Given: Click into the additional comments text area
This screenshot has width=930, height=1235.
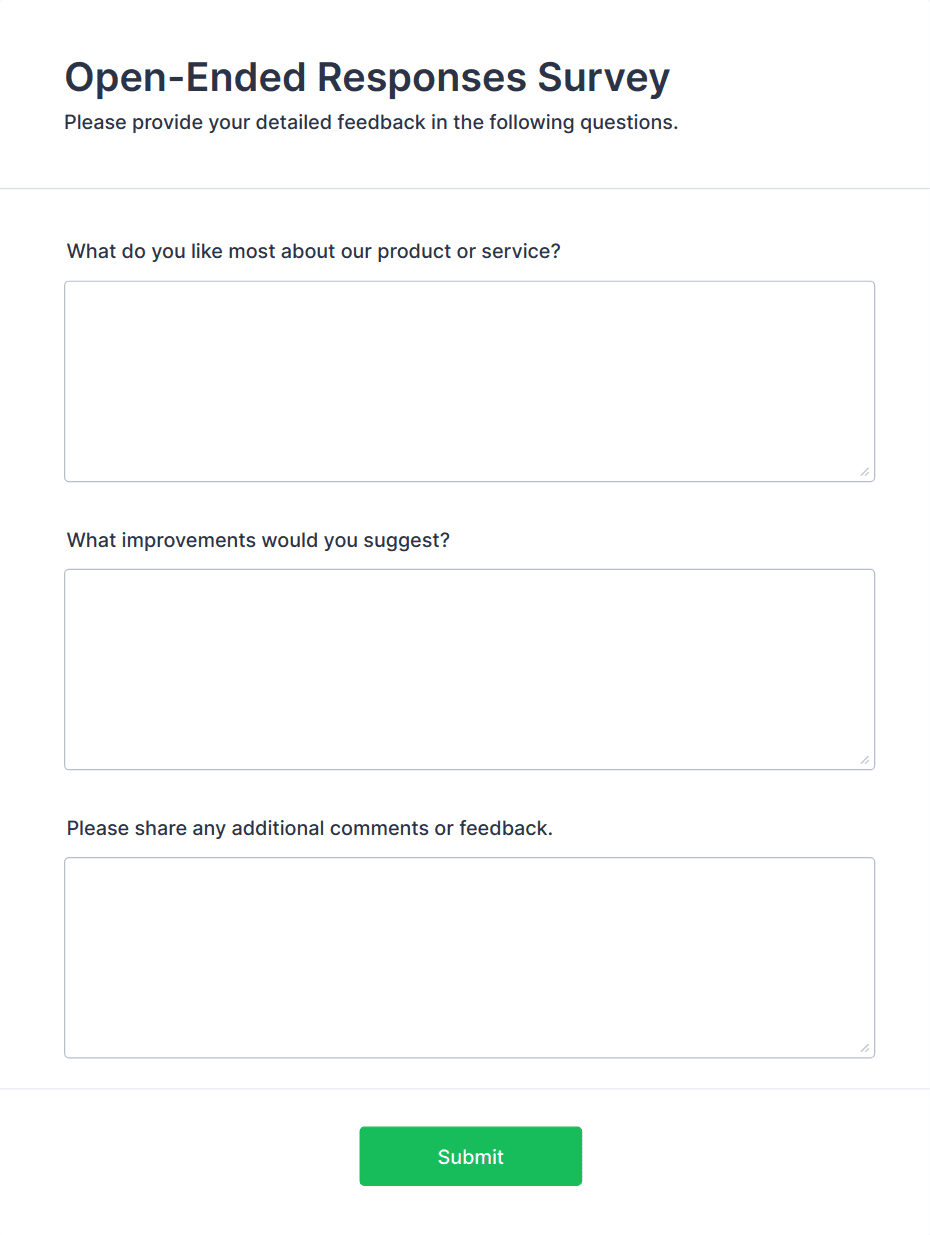Looking at the screenshot, I should [469, 957].
